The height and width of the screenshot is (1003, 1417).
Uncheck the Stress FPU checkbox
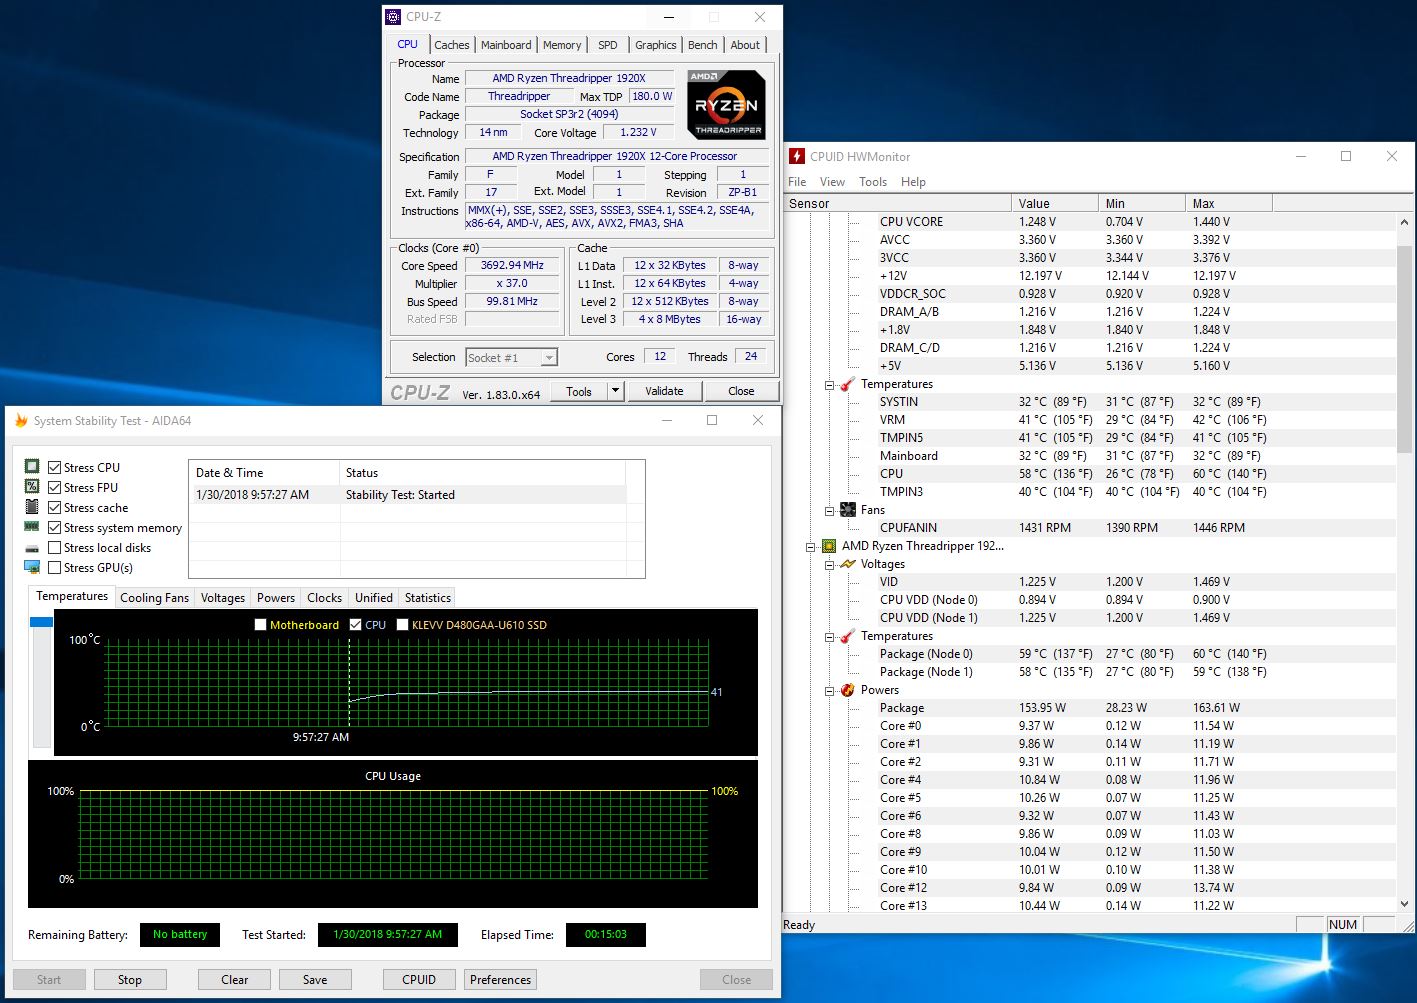pos(55,488)
